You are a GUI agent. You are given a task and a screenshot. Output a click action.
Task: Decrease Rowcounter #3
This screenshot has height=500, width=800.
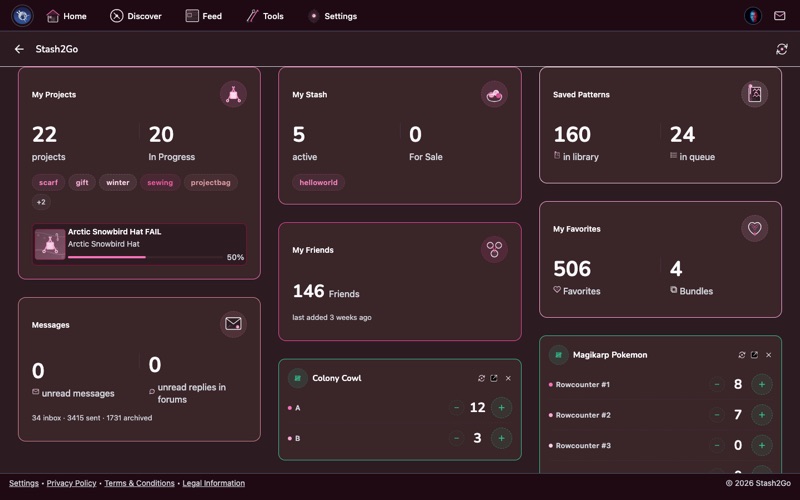(x=717, y=445)
